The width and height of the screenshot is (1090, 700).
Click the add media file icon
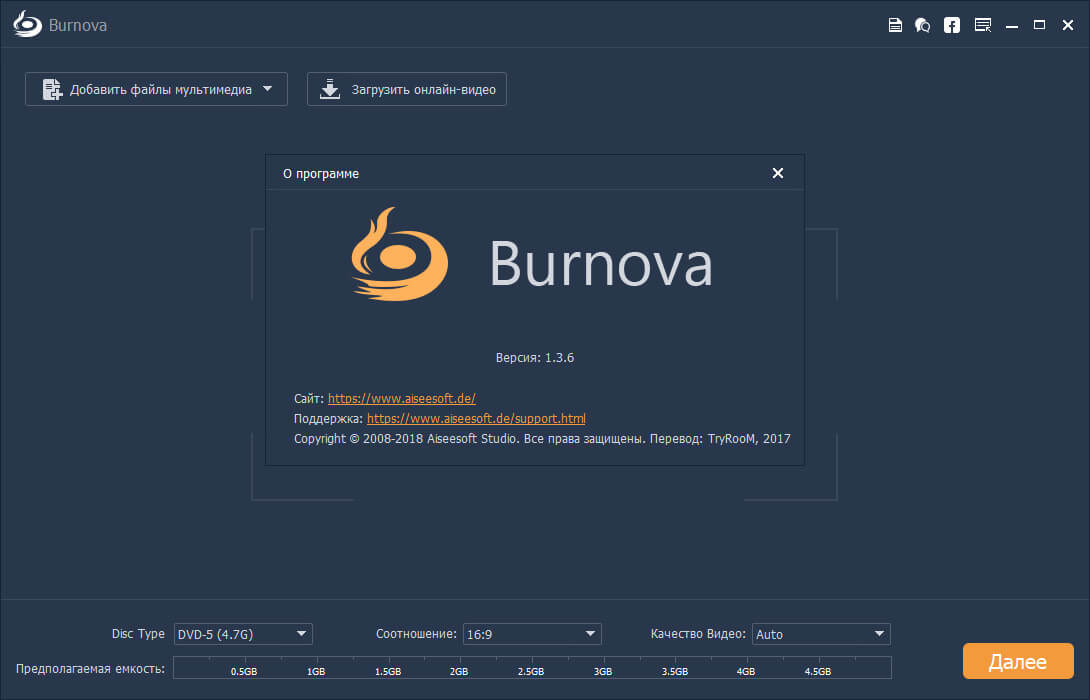pyautogui.click(x=52, y=89)
